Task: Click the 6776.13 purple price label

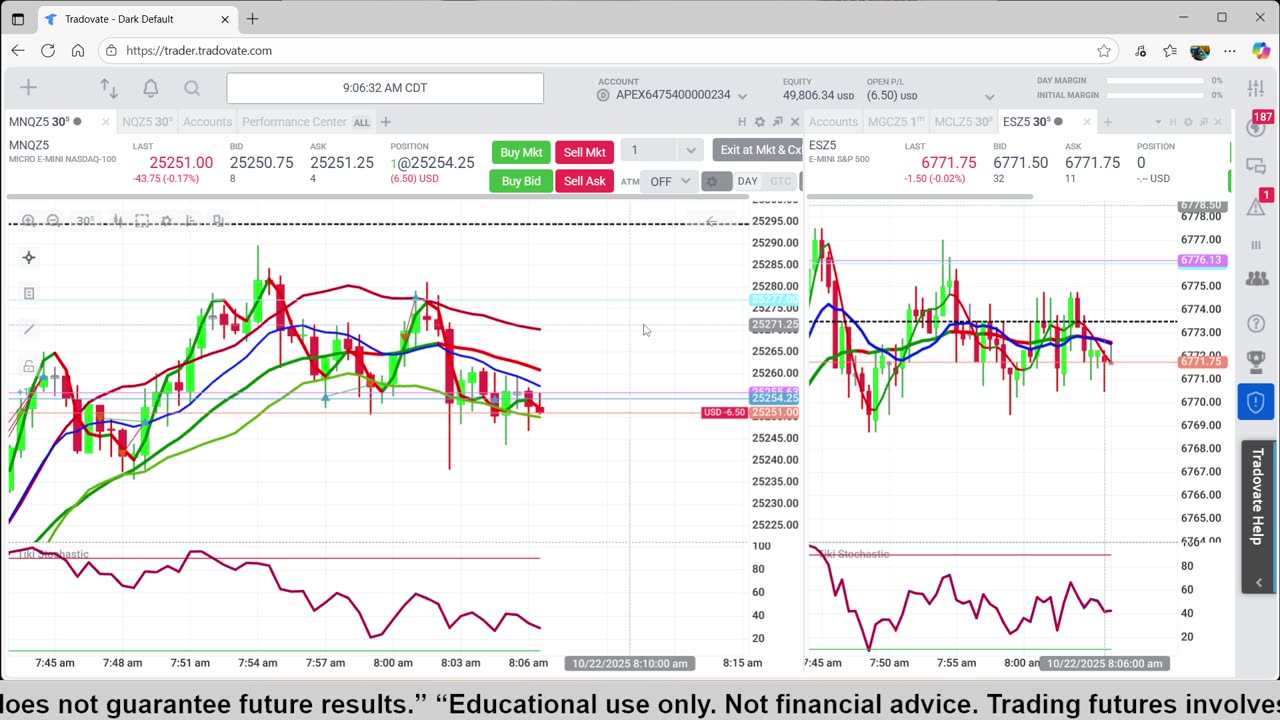Action: tap(1201, 260)
